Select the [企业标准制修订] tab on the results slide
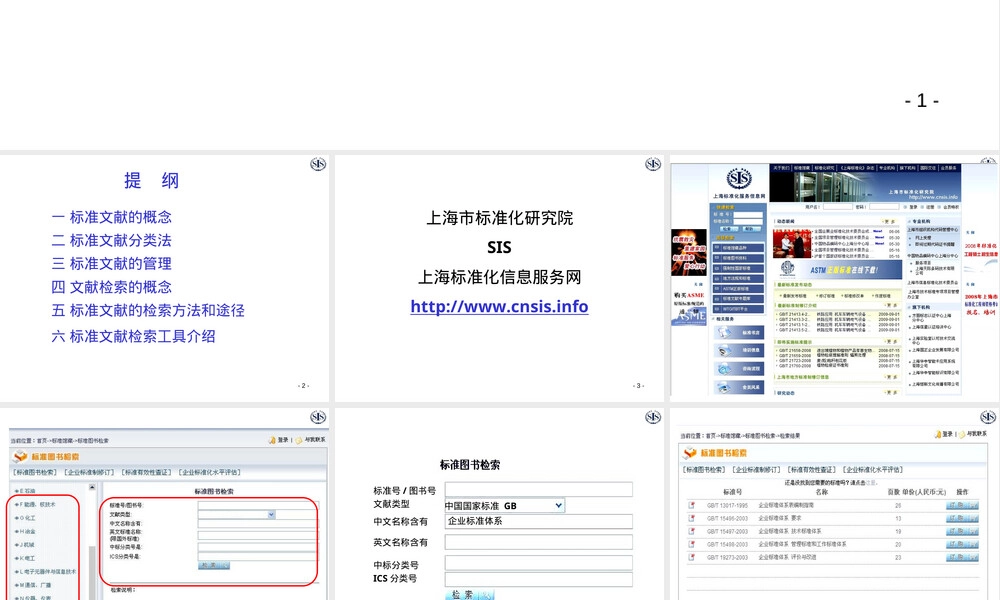Image resolution: width=1000 pixels, height=600 pixels. point(756,469)
